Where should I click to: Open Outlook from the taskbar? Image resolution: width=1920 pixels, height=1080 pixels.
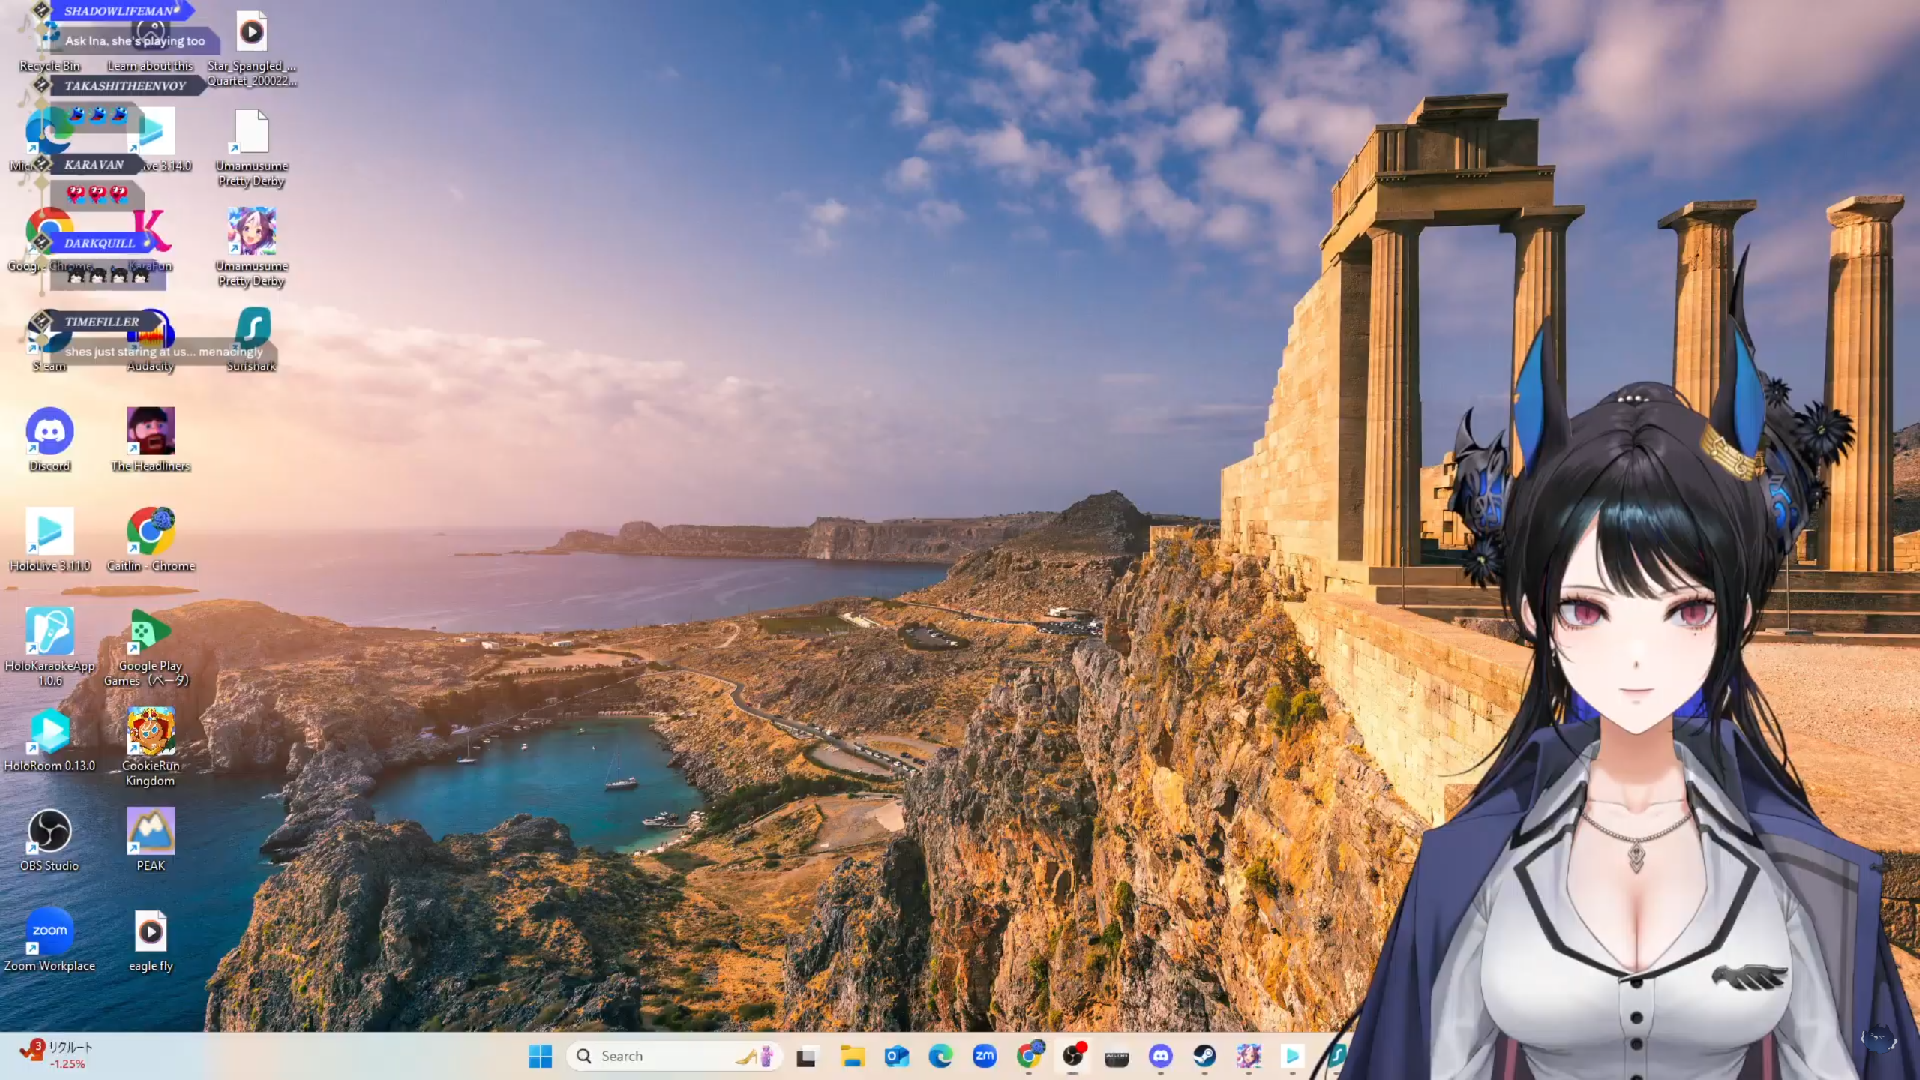[x=896, y=1056]
